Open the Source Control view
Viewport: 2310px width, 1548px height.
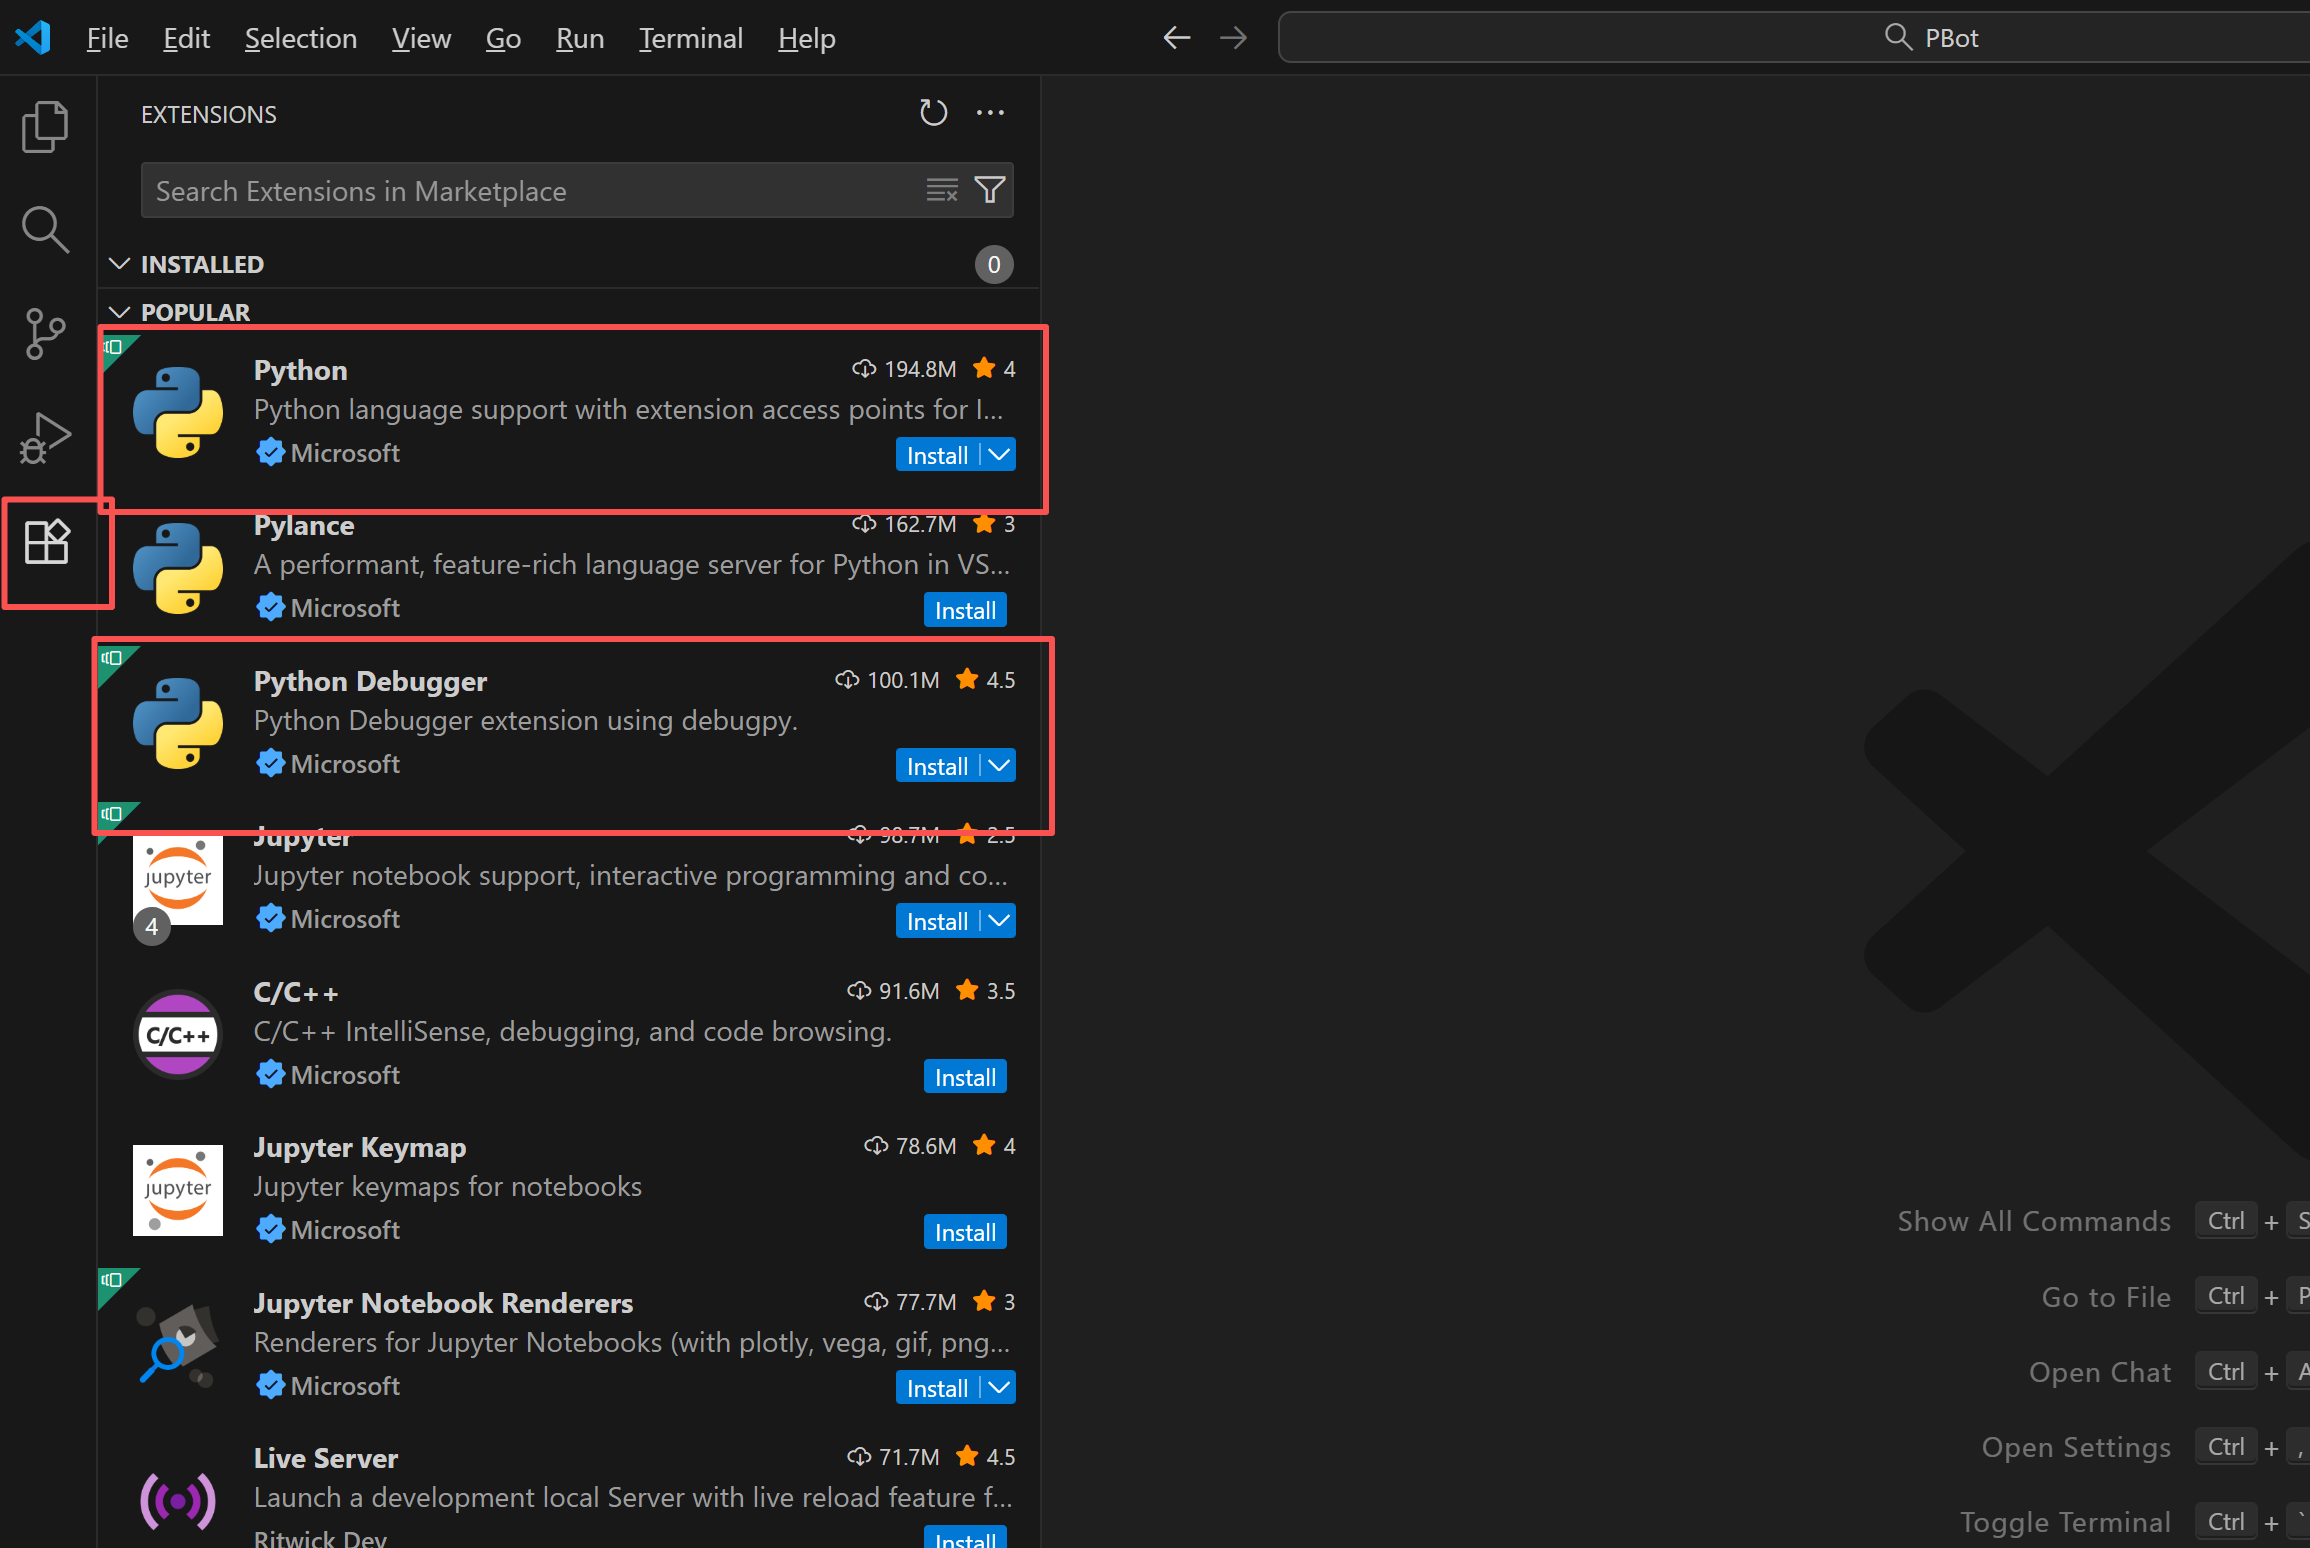coord(45,333)
